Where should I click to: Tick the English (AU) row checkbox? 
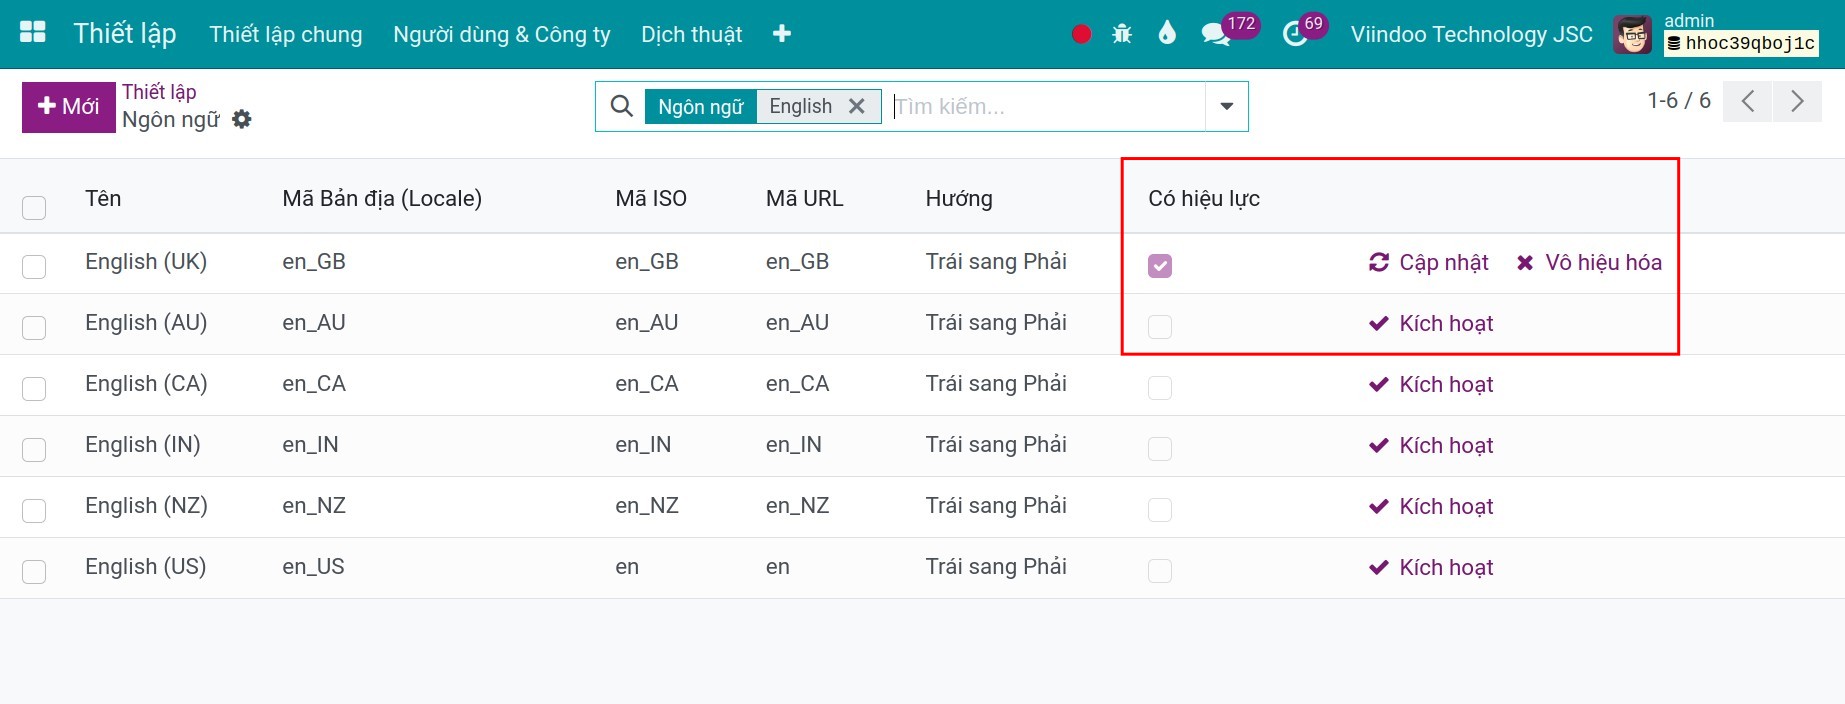(34, 327)
